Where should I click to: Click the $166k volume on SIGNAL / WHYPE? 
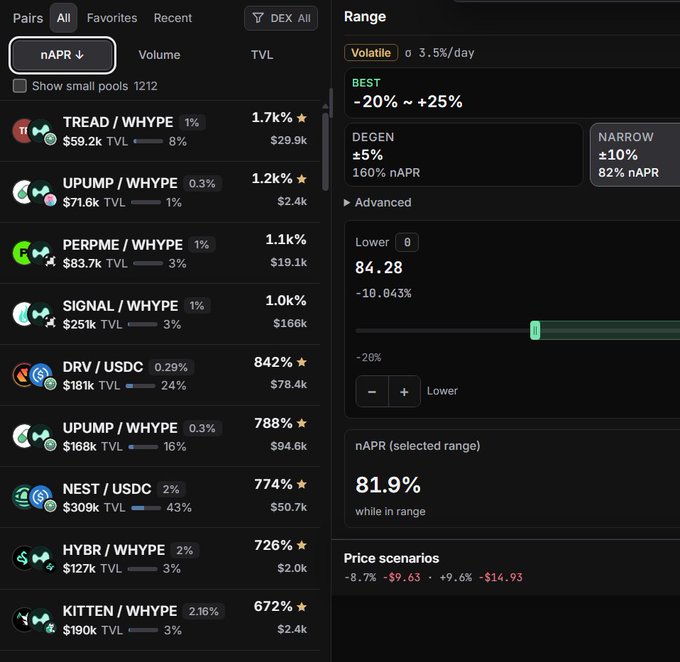[x=290, y=324]
